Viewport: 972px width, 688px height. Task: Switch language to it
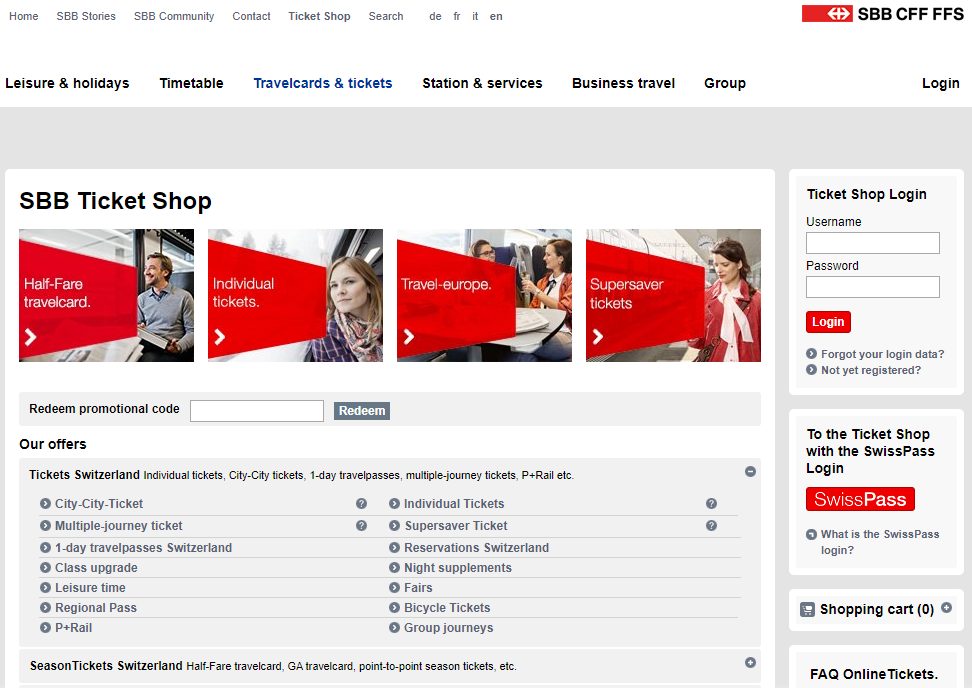click(x=475, y=16)
